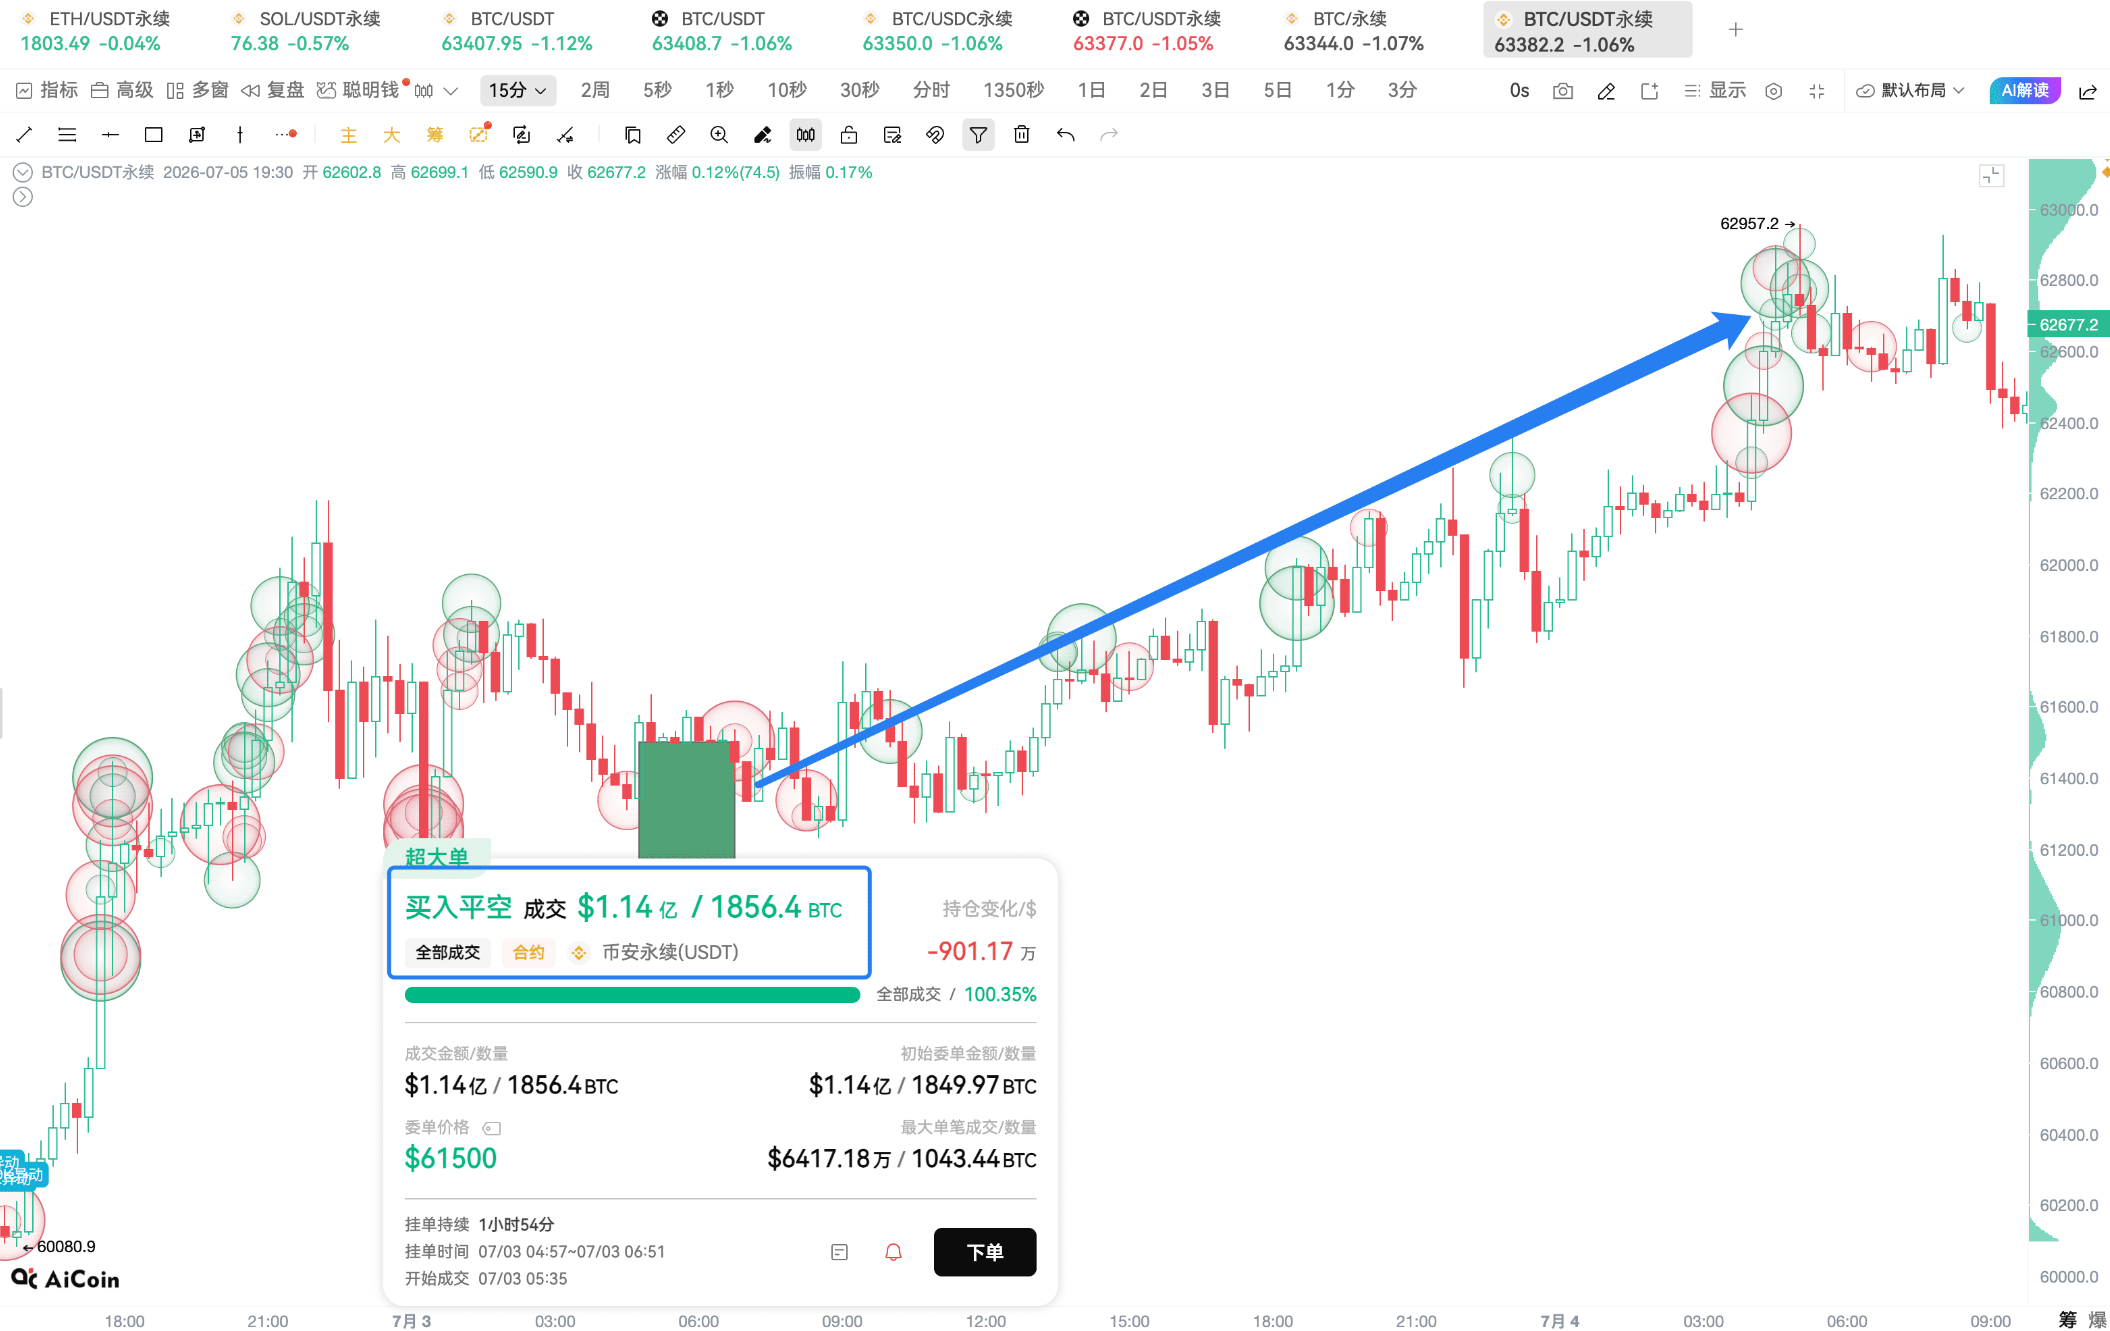Delete drawings with the trash icon

(1022, 135)
